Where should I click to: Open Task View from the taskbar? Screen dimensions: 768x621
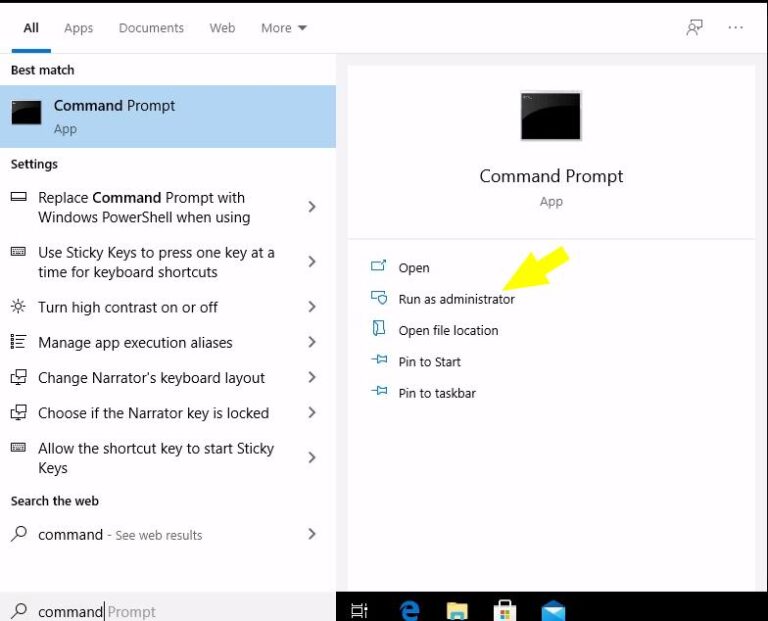(x=359, y=611)
